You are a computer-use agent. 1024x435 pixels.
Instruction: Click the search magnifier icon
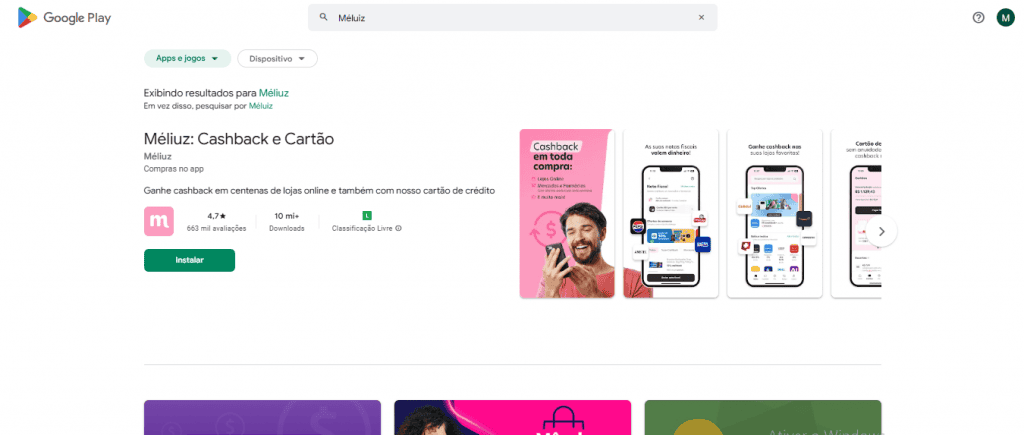coord(323,18)
